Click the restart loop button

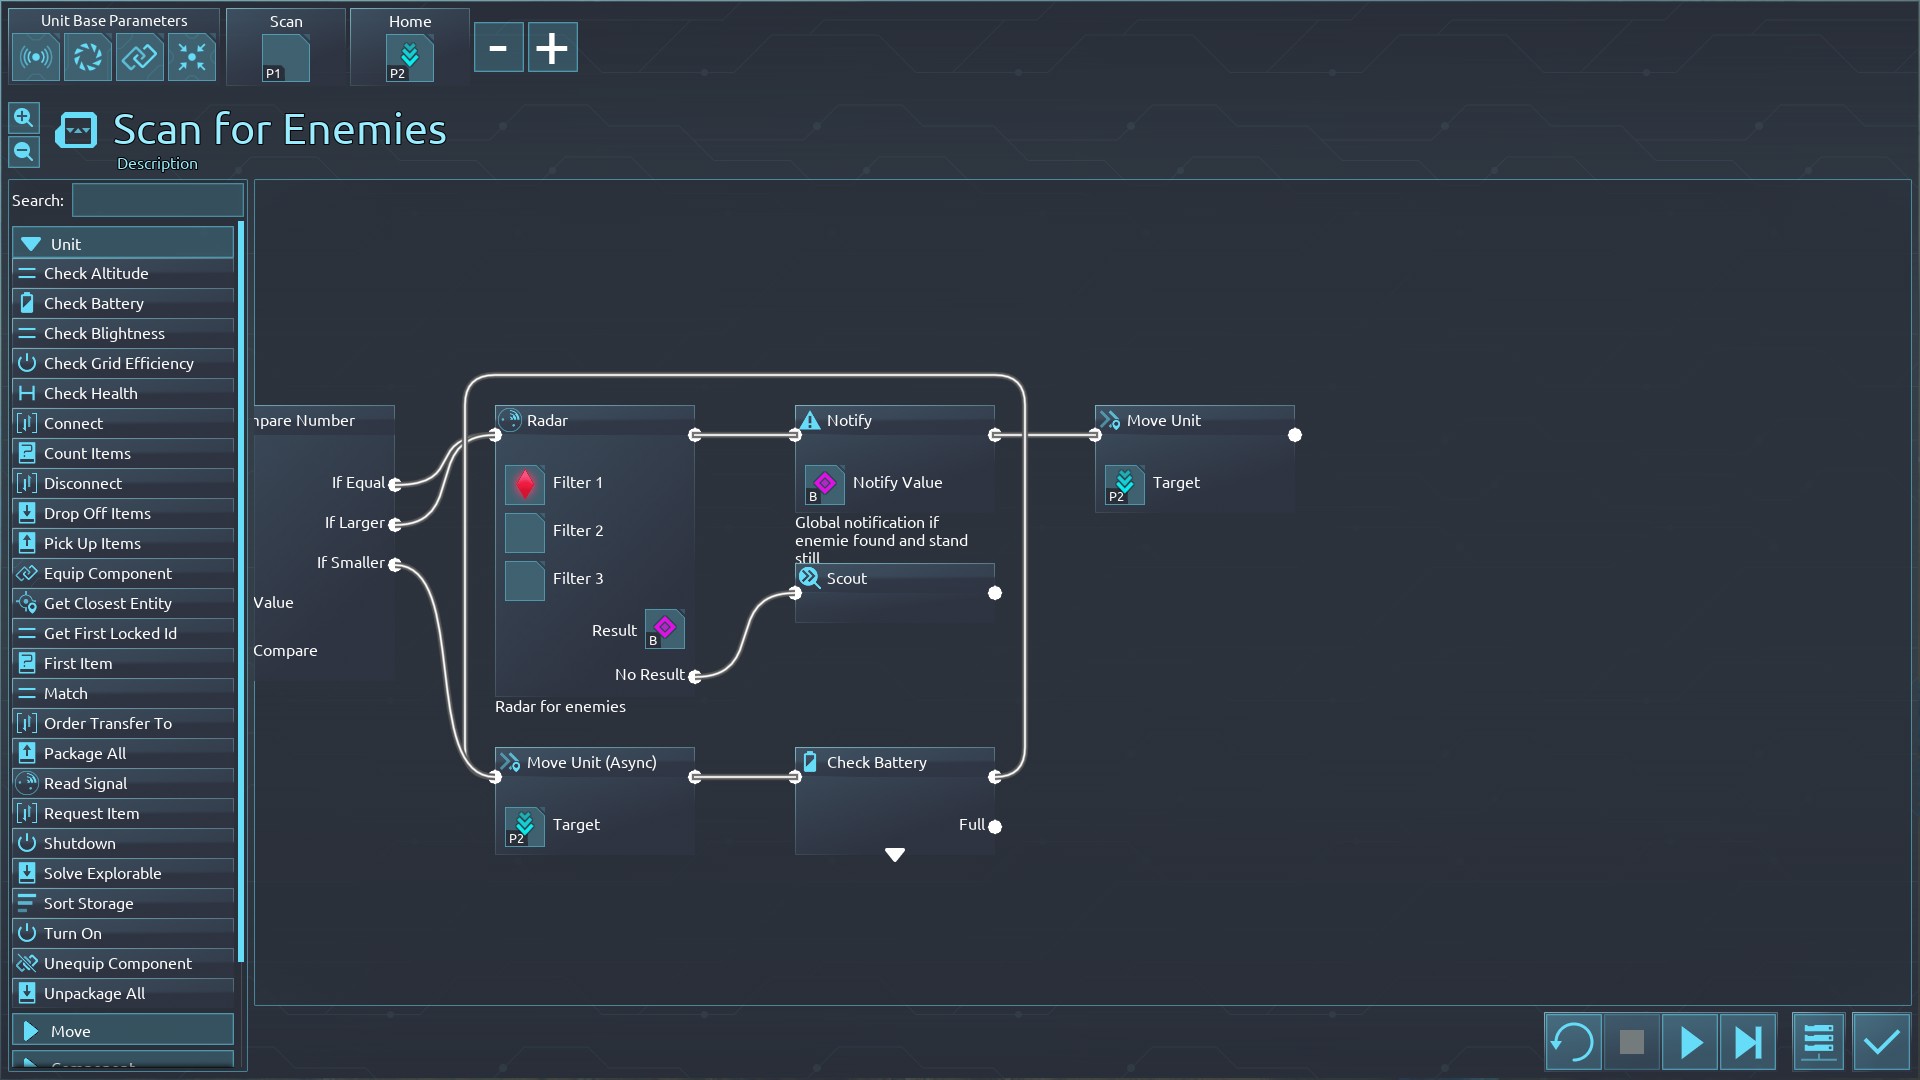click(x=1572, y=1042)
